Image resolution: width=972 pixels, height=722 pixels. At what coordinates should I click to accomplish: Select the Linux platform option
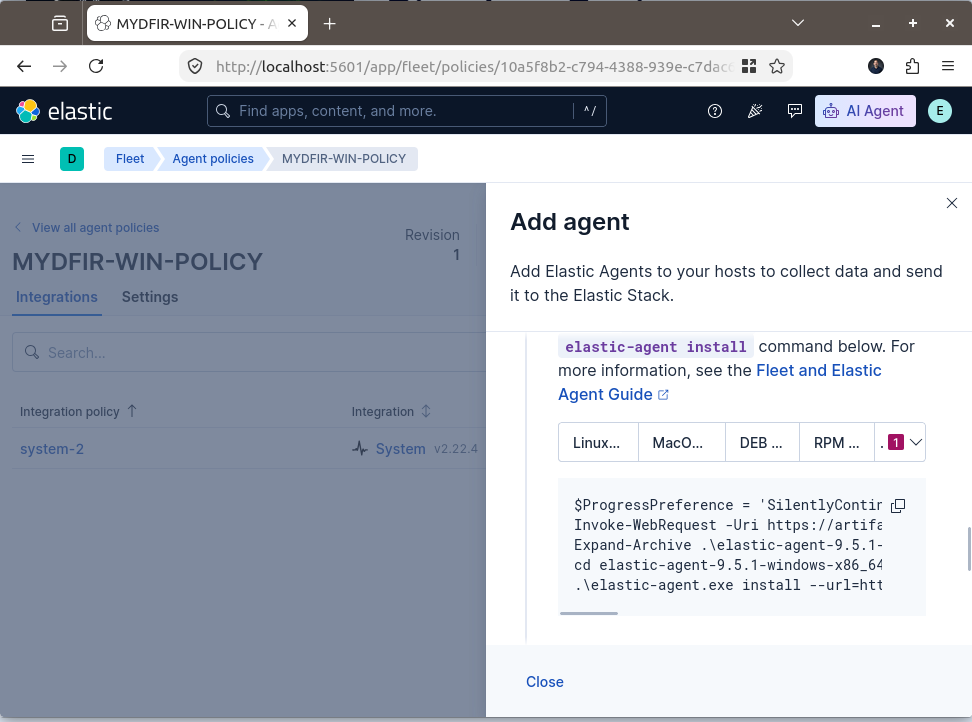[598, 442]
